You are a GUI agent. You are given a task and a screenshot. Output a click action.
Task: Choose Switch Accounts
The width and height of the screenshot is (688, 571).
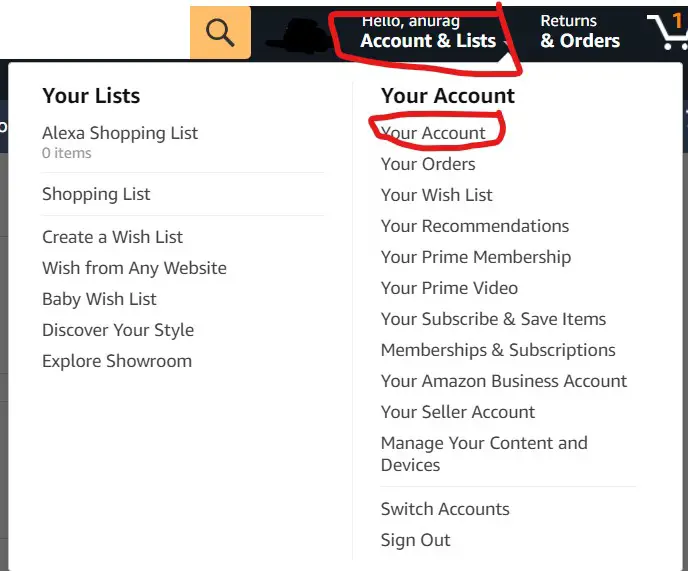pos(445,509)
